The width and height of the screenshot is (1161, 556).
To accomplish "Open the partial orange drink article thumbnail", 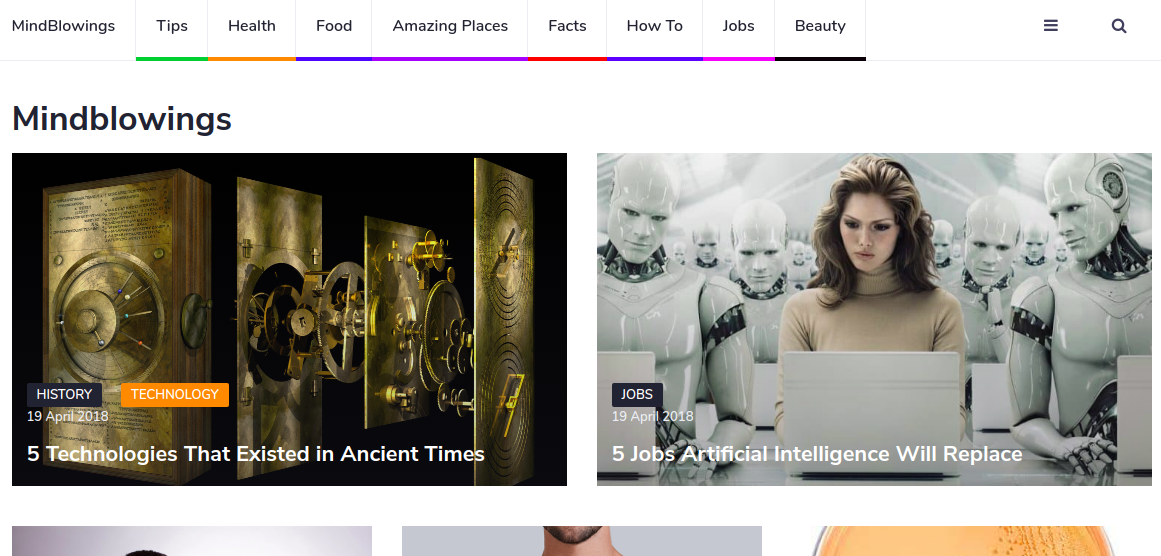I will pos(971,541).
